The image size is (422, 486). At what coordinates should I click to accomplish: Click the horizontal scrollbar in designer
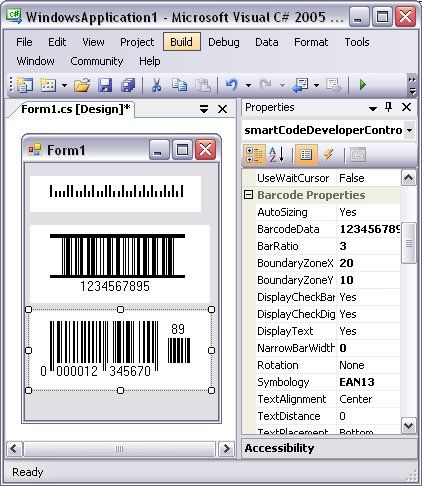click(x=119, y=449)
